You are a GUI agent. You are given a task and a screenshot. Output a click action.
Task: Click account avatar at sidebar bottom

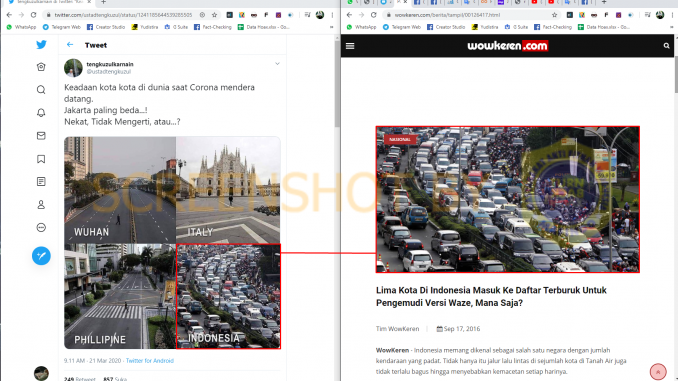[x=41, y=373]
